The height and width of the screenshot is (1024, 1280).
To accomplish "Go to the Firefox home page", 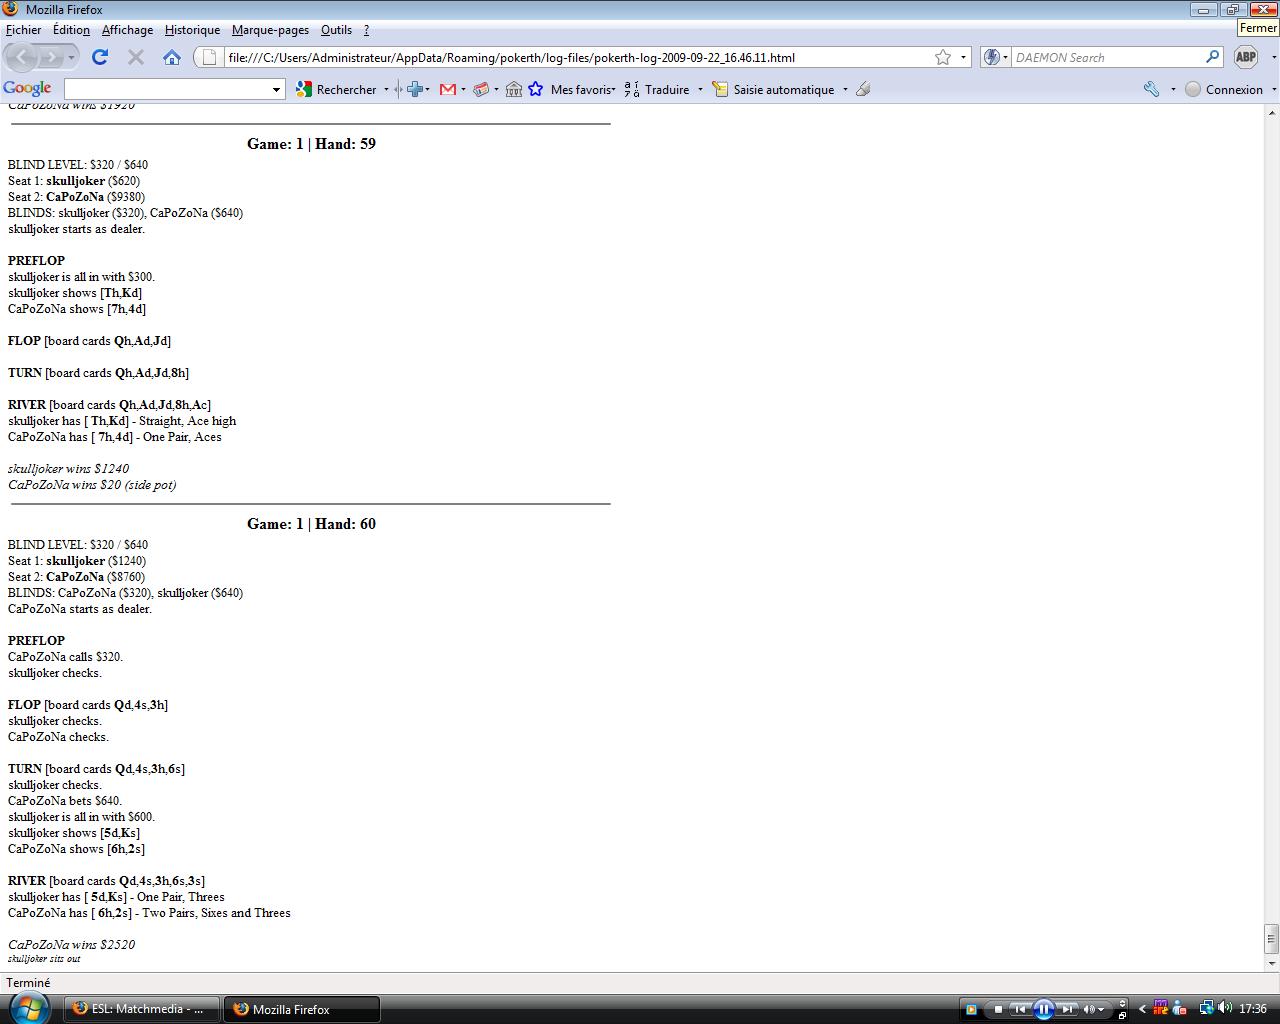I will tap(172, 57).
